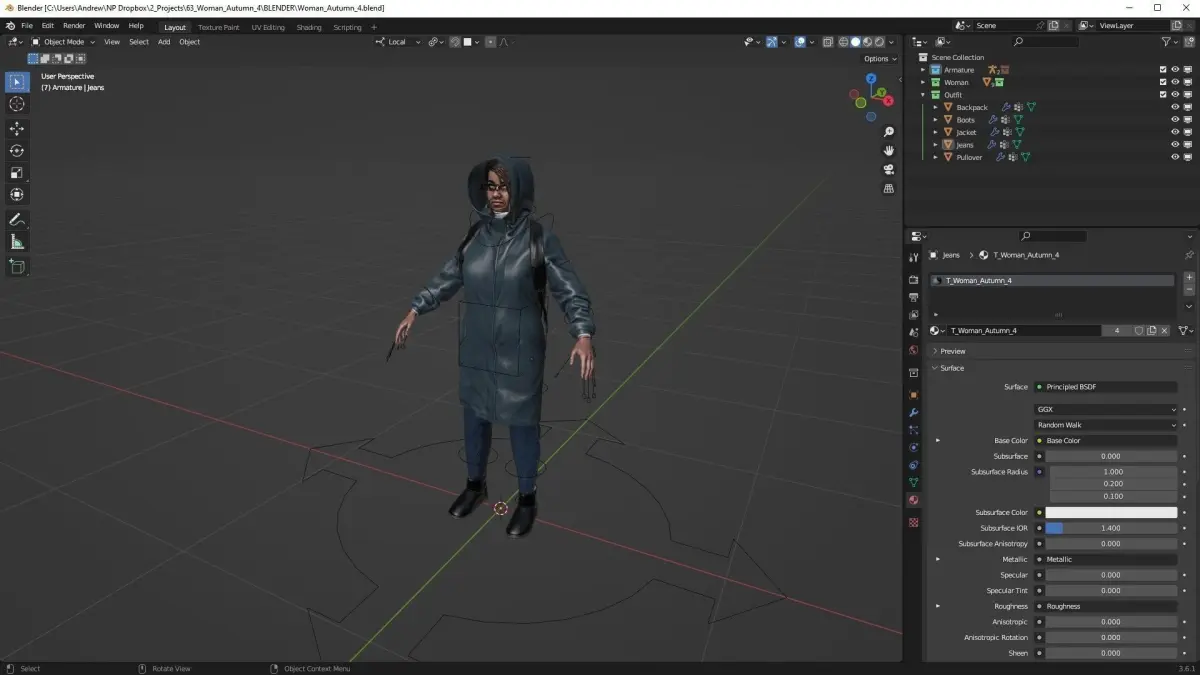Open the GGX distribution dropdown
The width and height of the screenshot is (1200, 675).
point(1106,409)
